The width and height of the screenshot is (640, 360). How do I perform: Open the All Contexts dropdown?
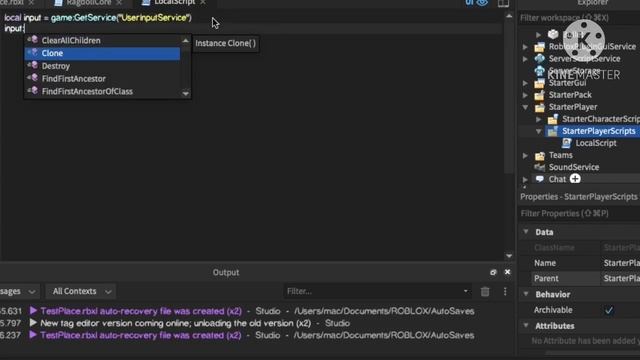pos(81,291)
